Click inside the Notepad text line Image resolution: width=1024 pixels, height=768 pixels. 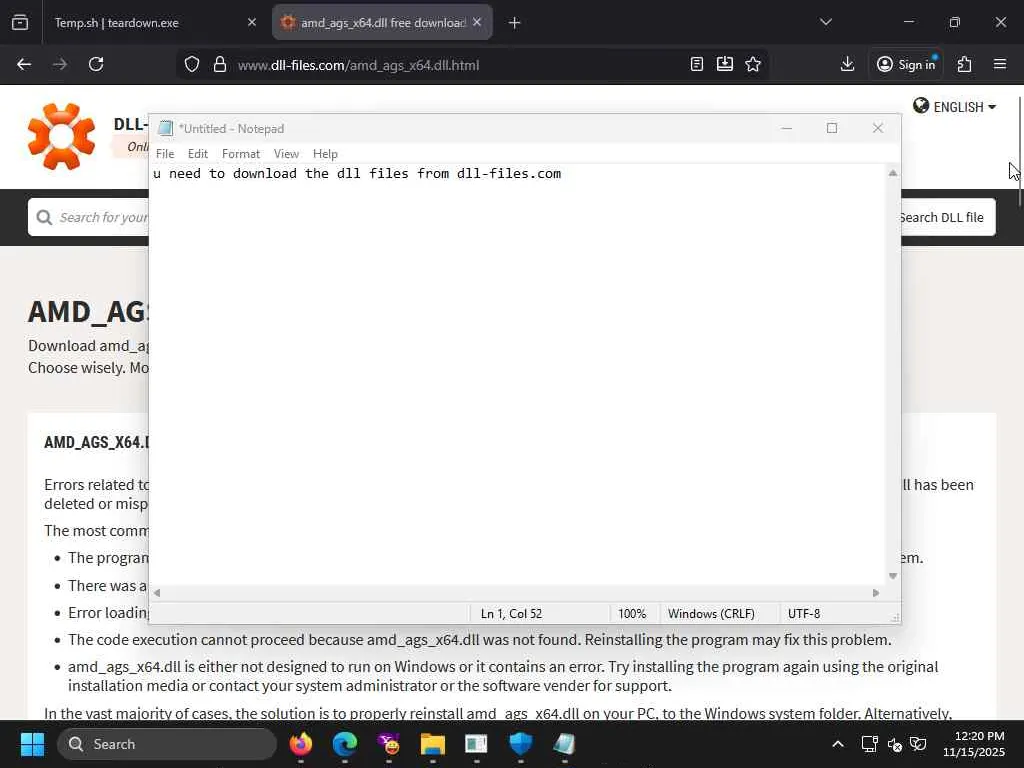tap(357, 174)
